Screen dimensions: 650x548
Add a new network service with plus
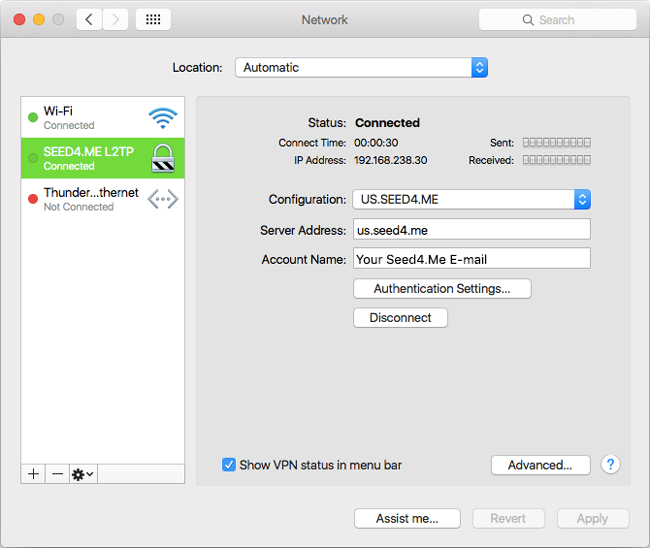33,474
